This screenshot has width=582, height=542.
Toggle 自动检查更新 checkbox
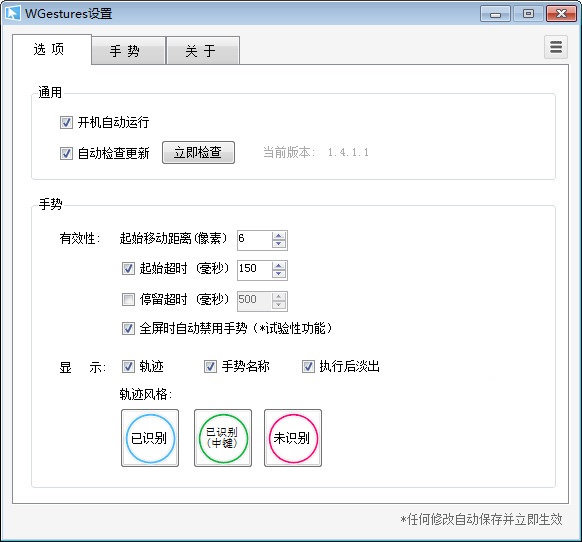[66, 153]
